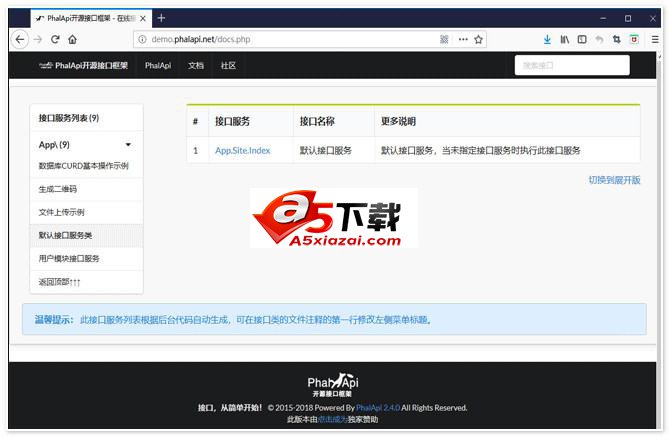Open the sponsor link in footer
669x437 pixels.
(332, 420)
